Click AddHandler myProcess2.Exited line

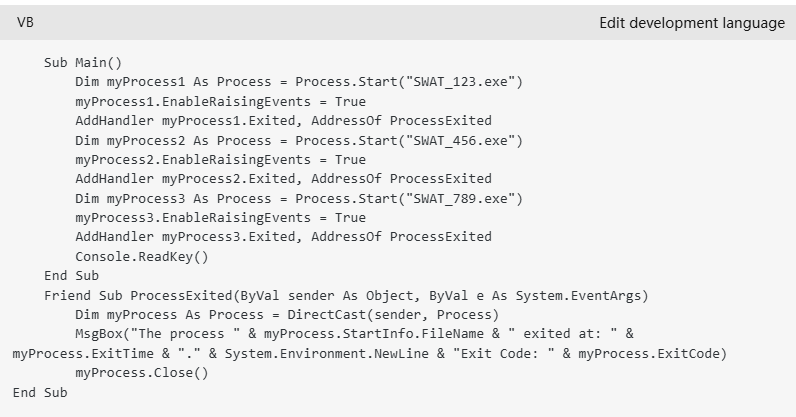coord(283,179)
